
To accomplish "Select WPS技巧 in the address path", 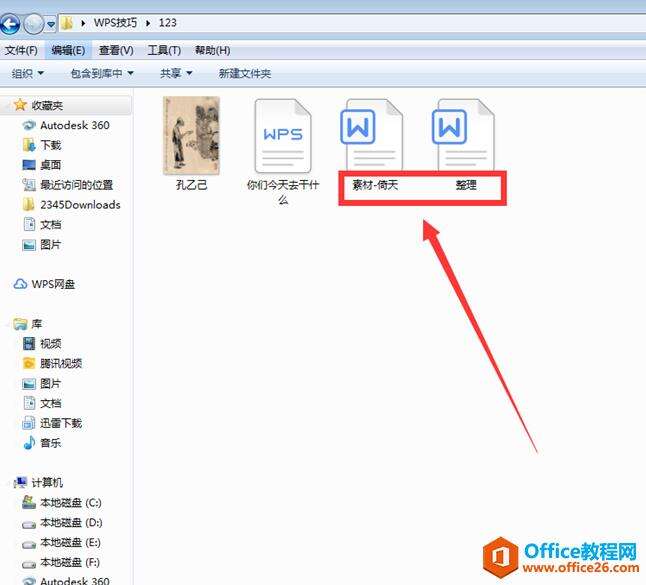I will [x=115, y=23].
